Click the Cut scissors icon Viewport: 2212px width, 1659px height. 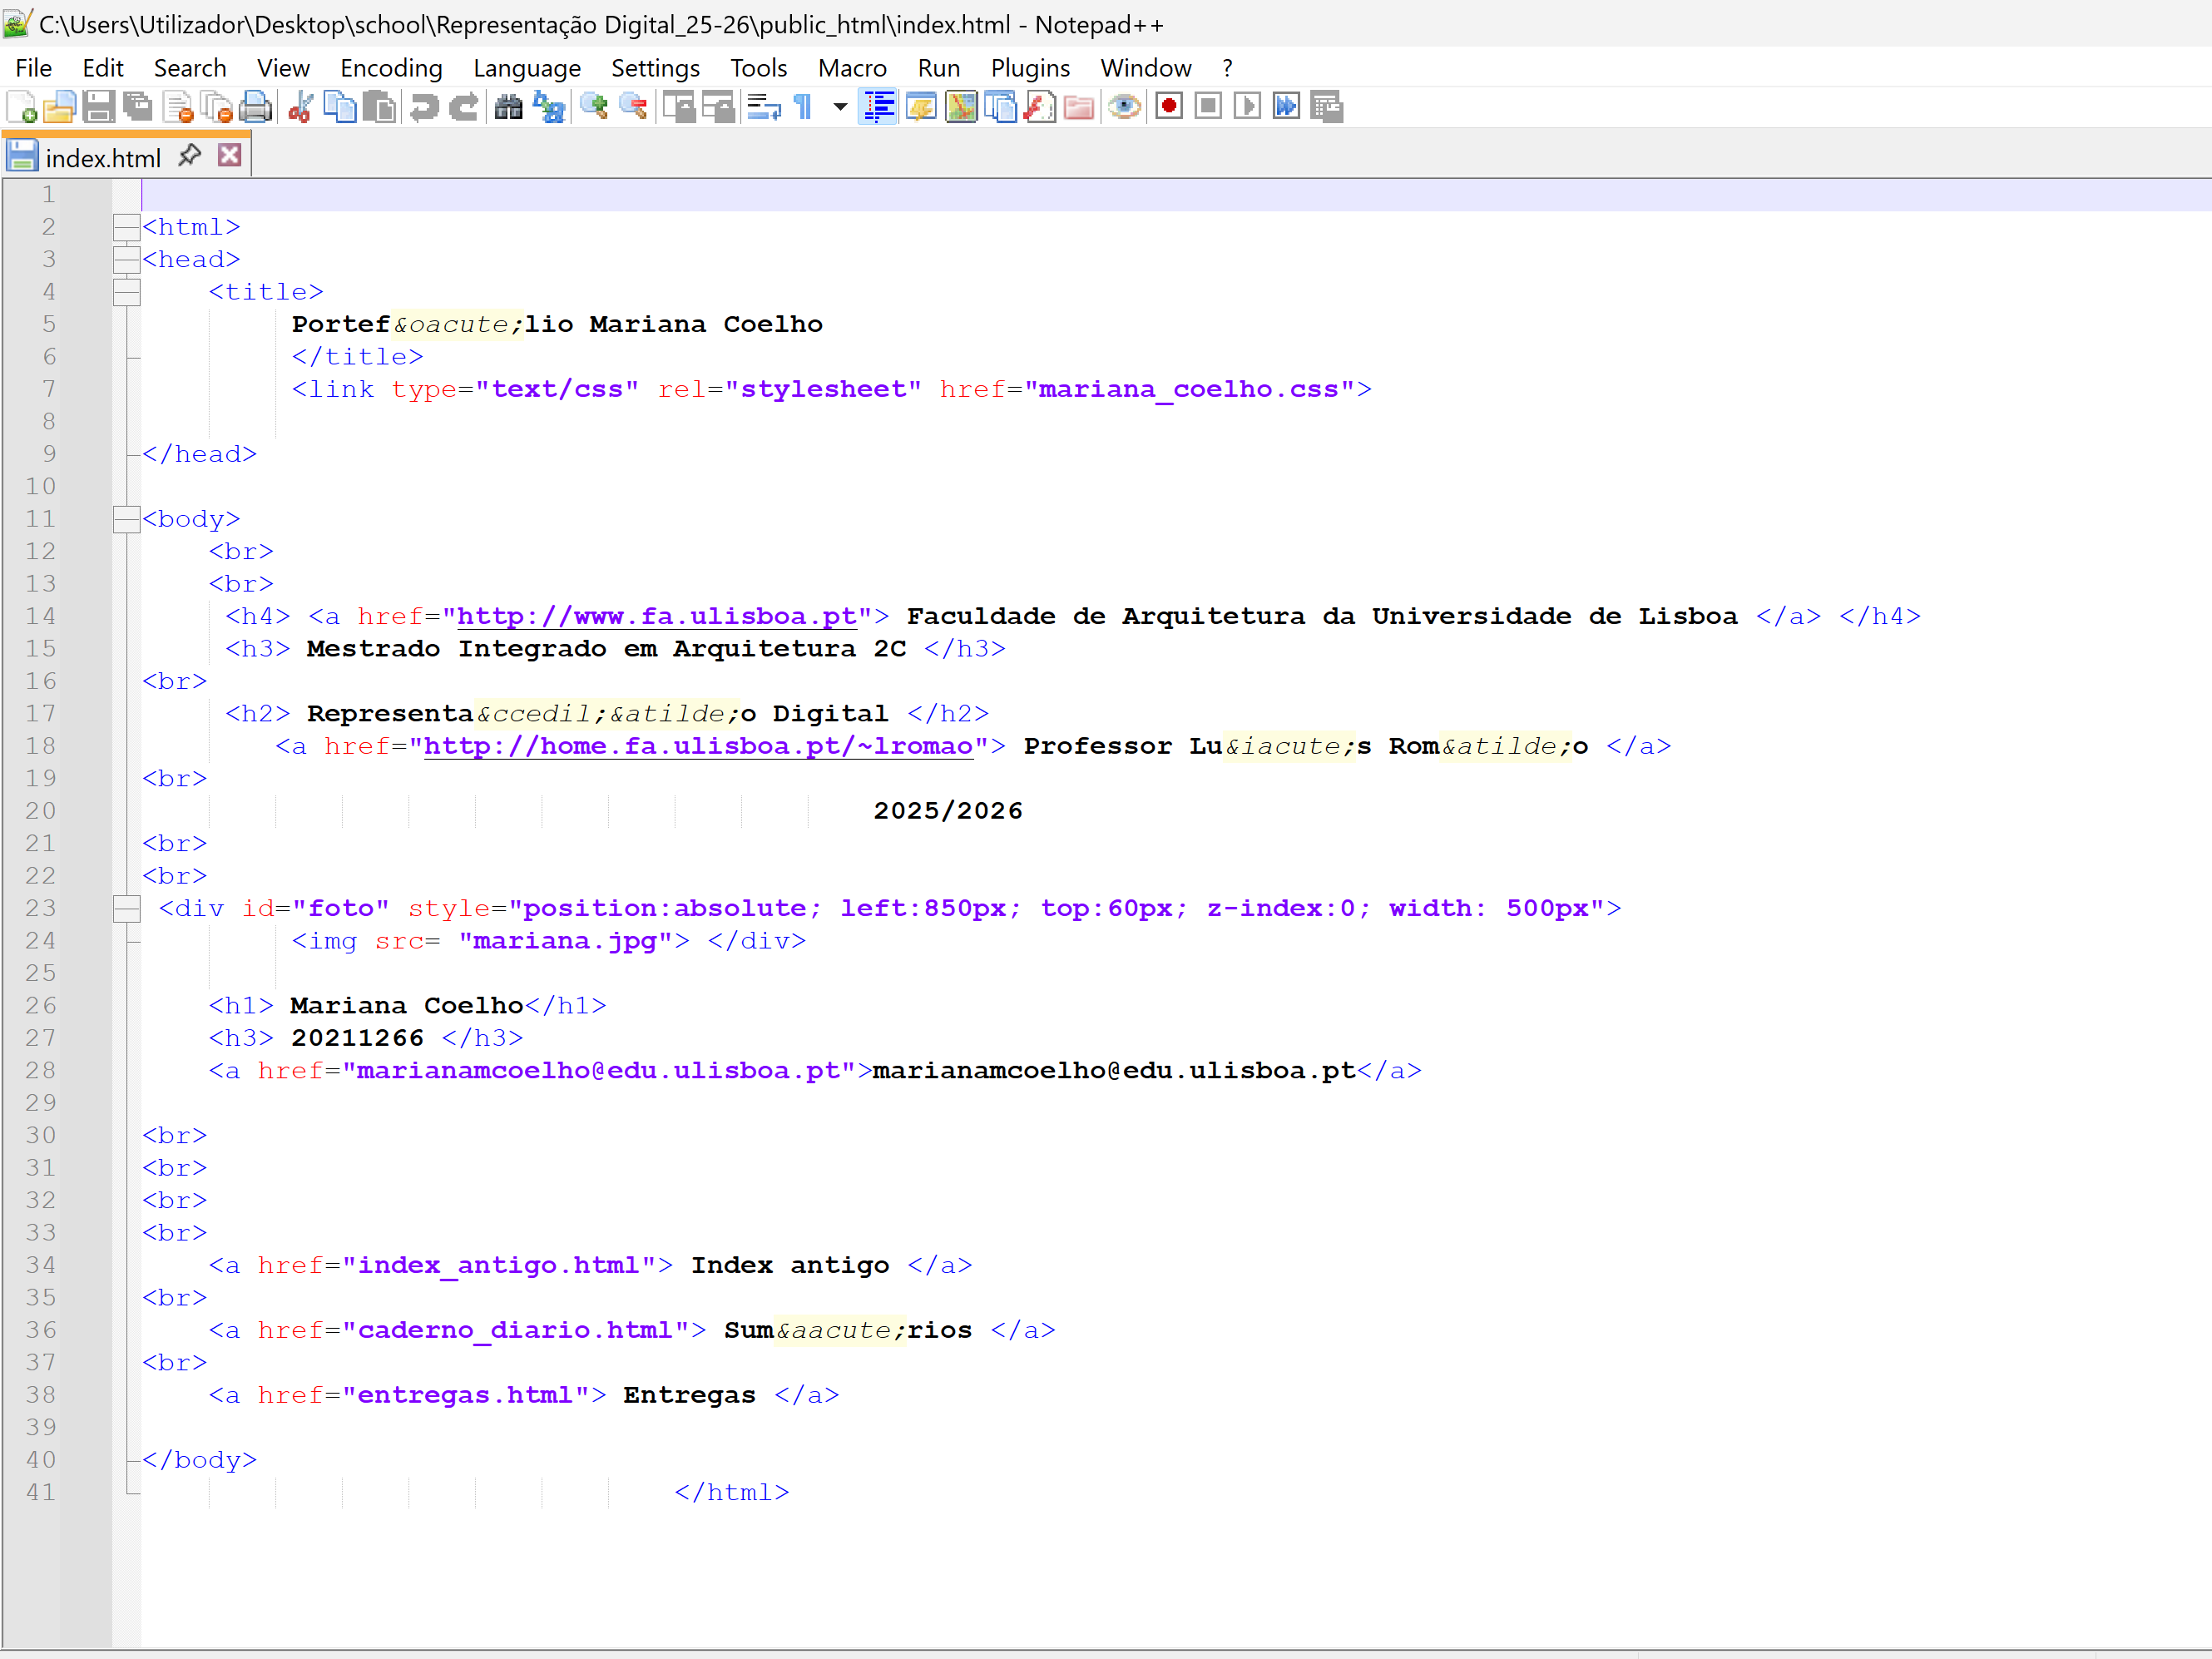[x=300, y=106]
